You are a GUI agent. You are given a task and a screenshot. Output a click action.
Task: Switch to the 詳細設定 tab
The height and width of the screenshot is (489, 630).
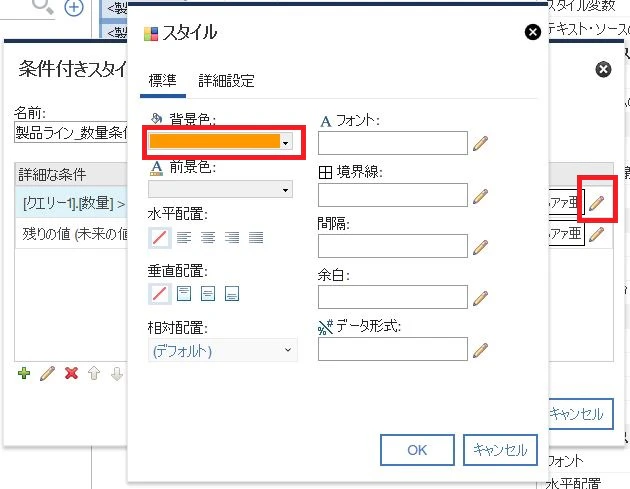(226, 81)
